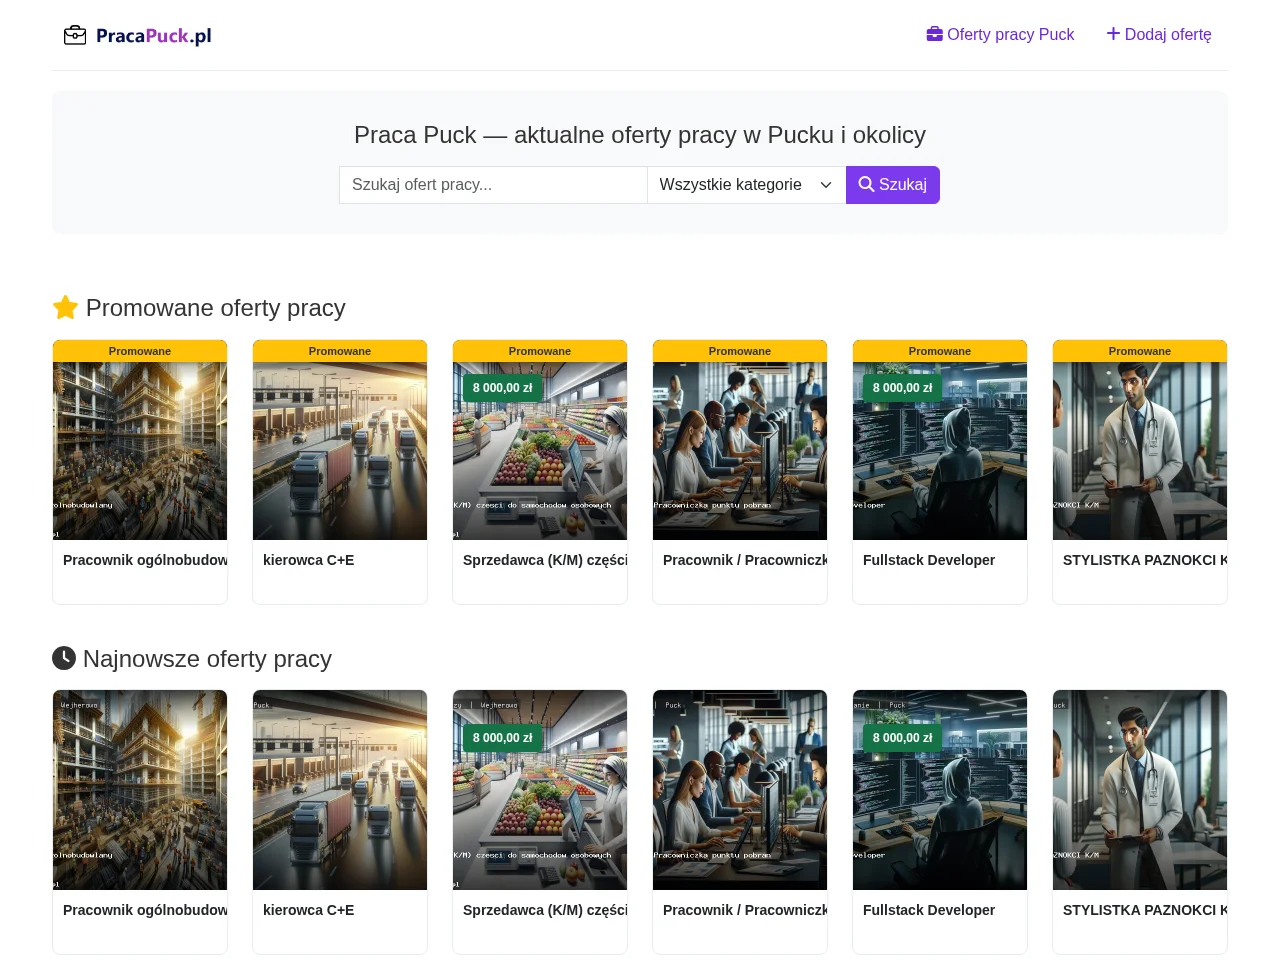Click promoted Fullstack Developer title

(x=929, y=560)
